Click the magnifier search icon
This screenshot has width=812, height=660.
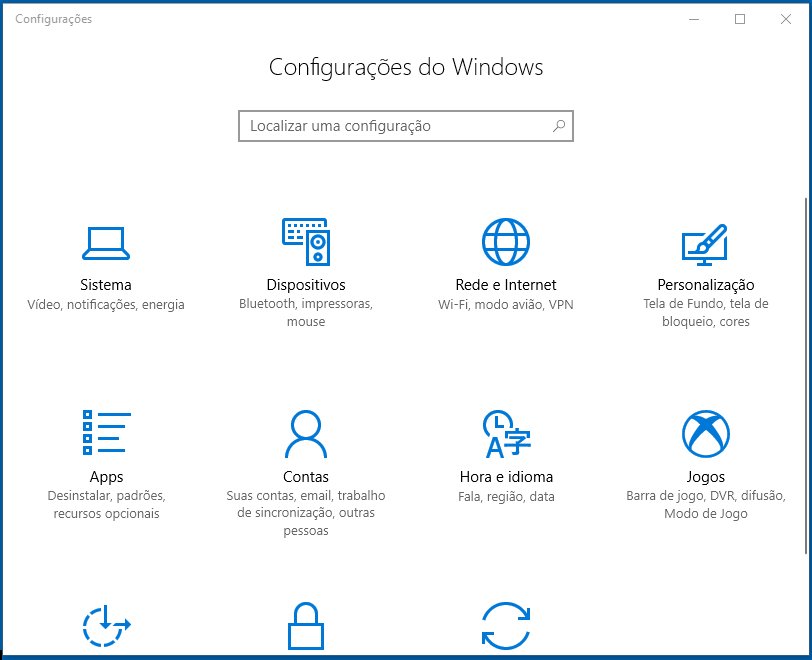tap(559, 126)
